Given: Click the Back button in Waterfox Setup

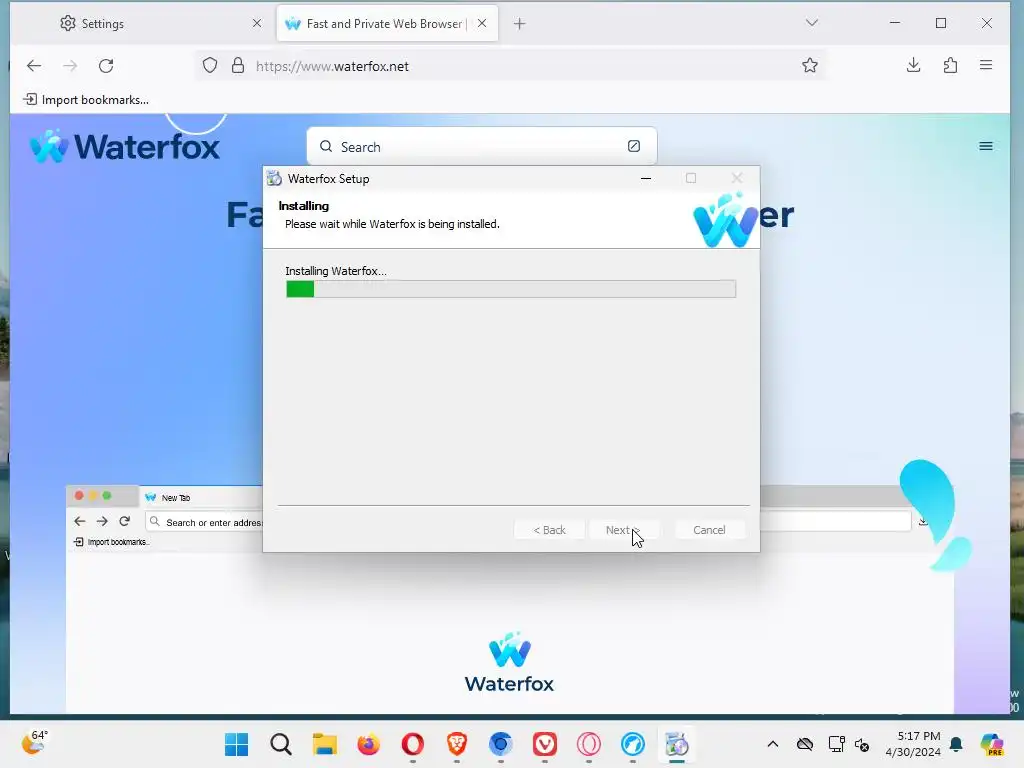Looking at the screenshot, I should pos(549,530).
